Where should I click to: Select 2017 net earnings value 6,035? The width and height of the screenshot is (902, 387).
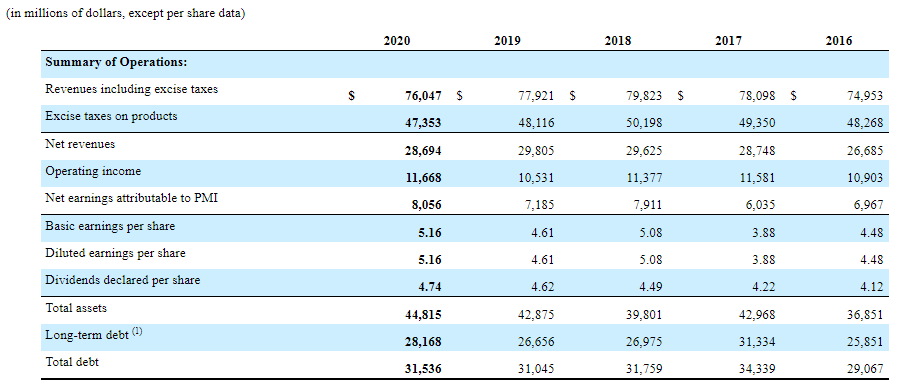(x=759, y=205)
